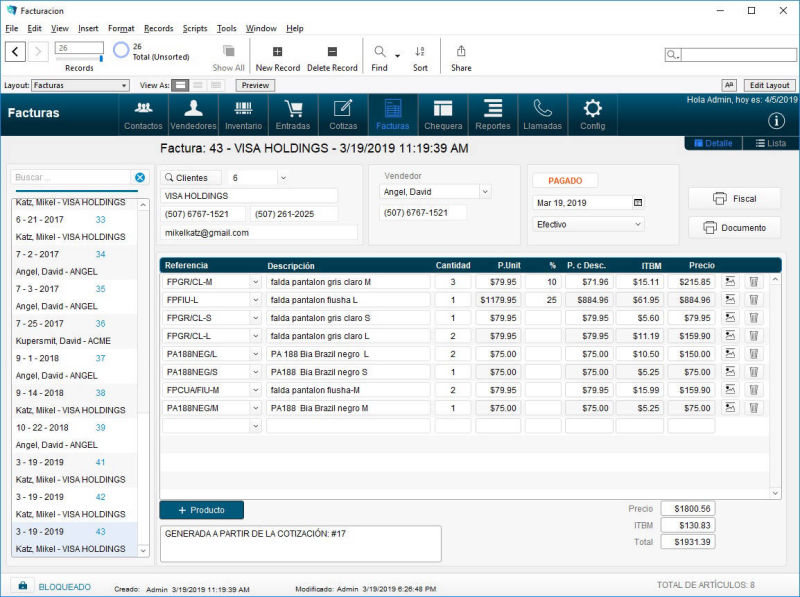The width and height of the screenshot is (800, 597).
Task: Click the Edit Layout button
Action: point(769,85)
